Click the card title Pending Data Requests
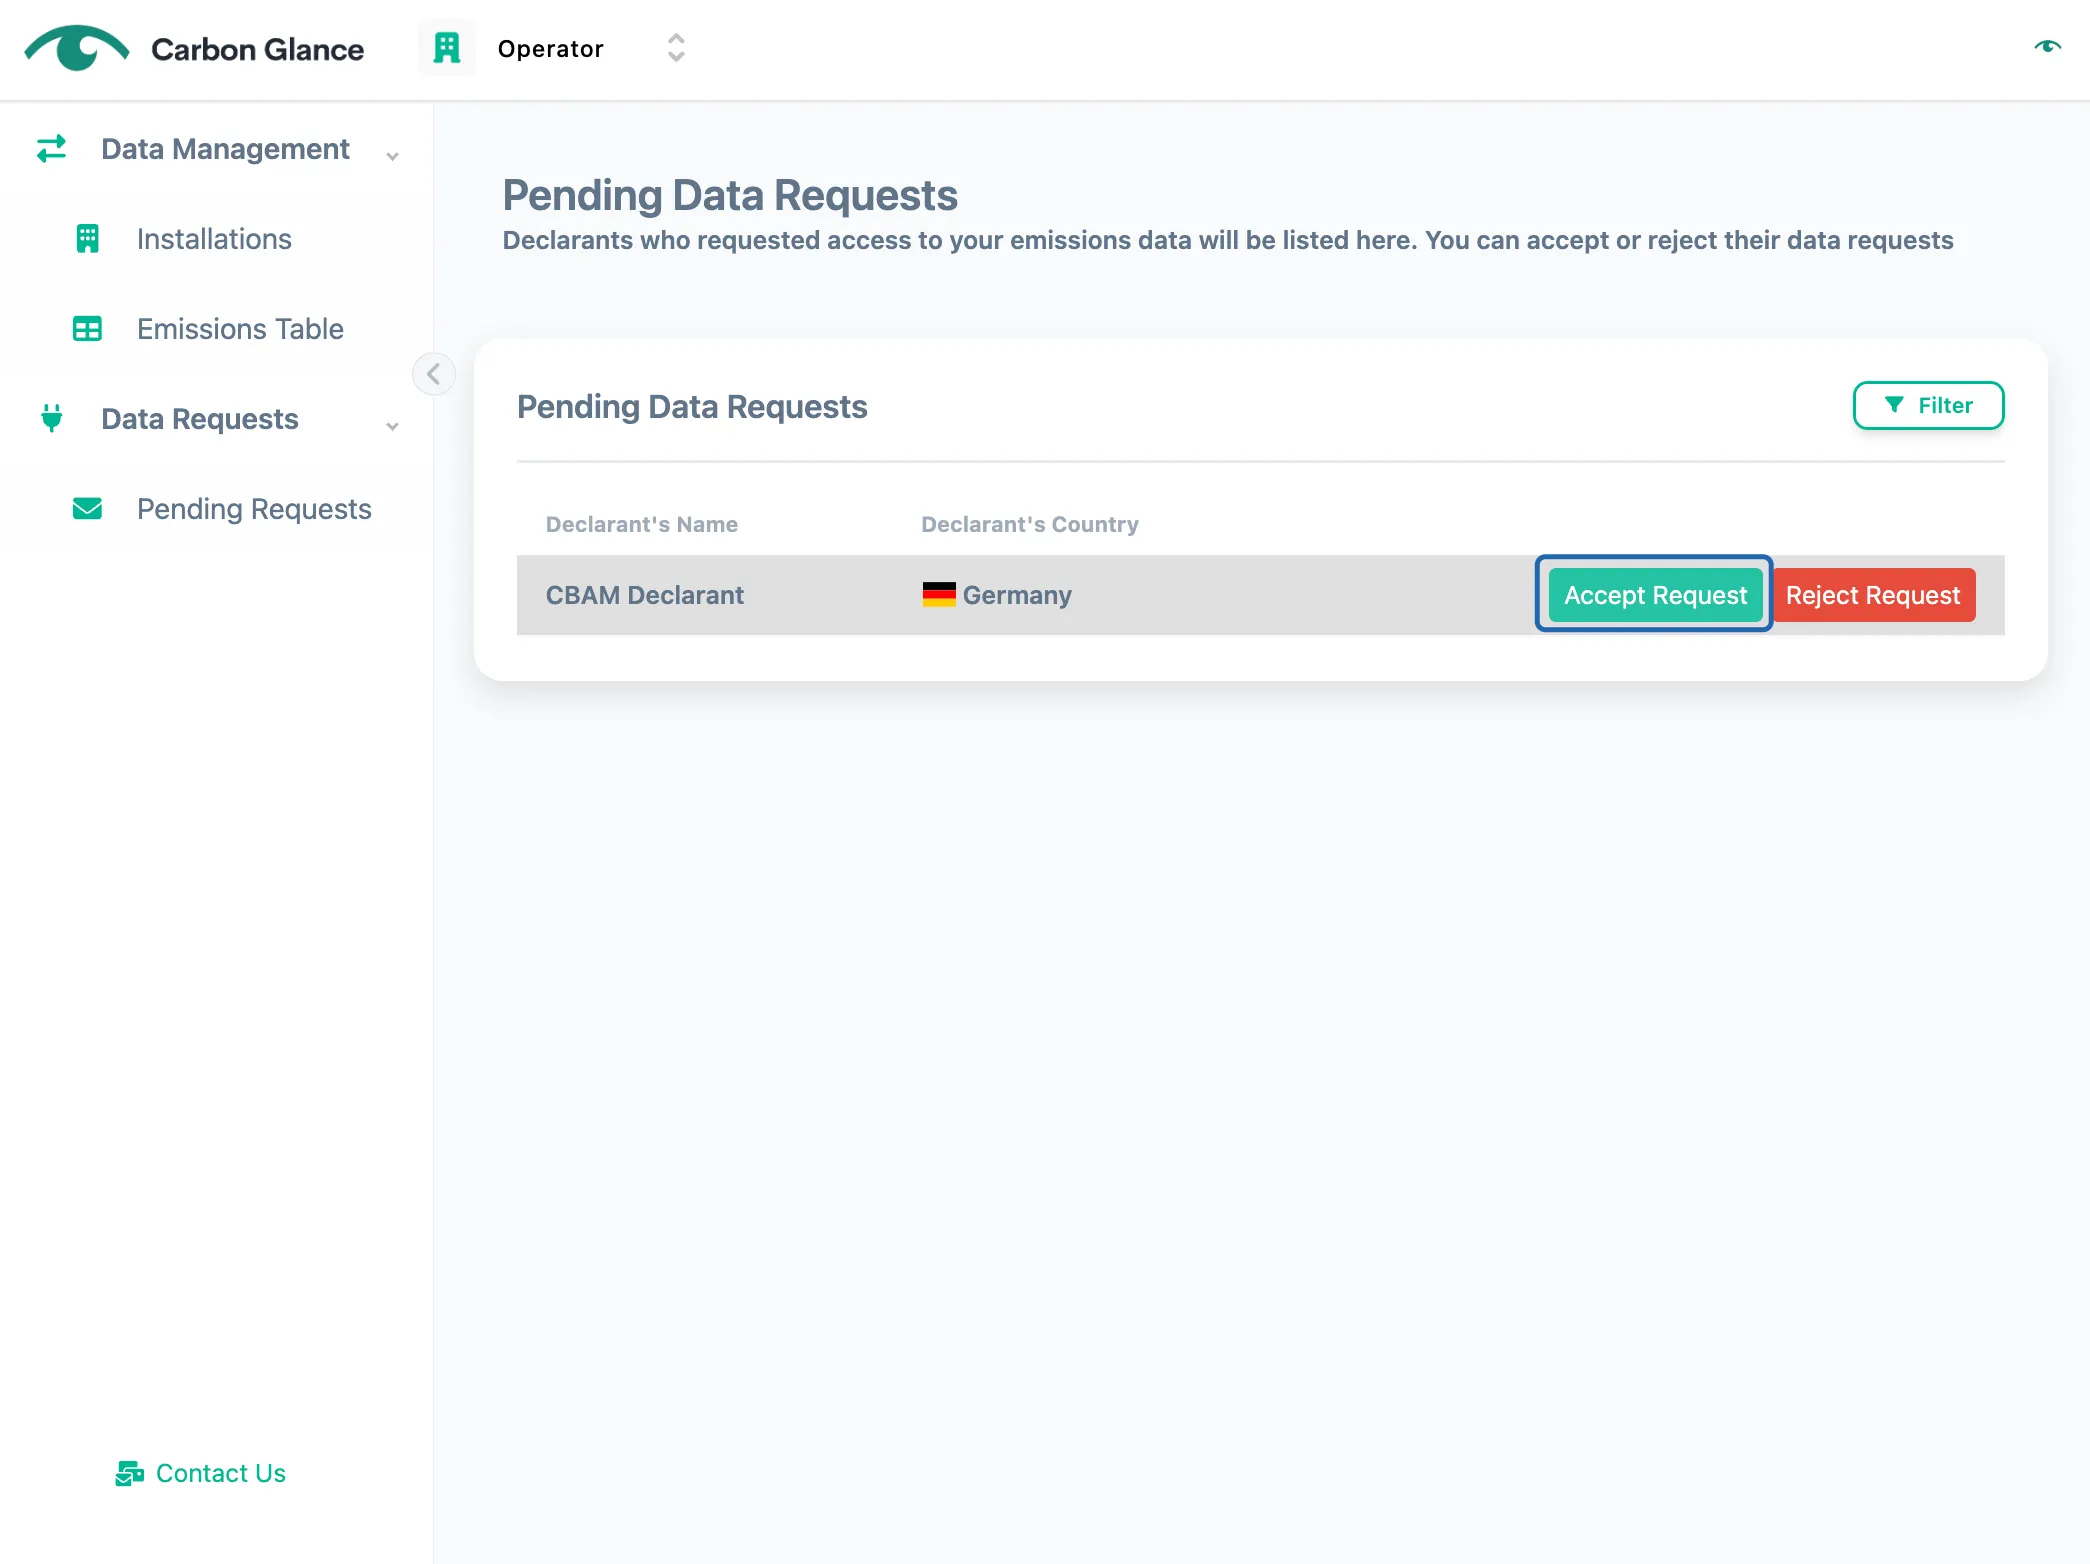This screenshot has width=2090, height=1564. (692, 407)
